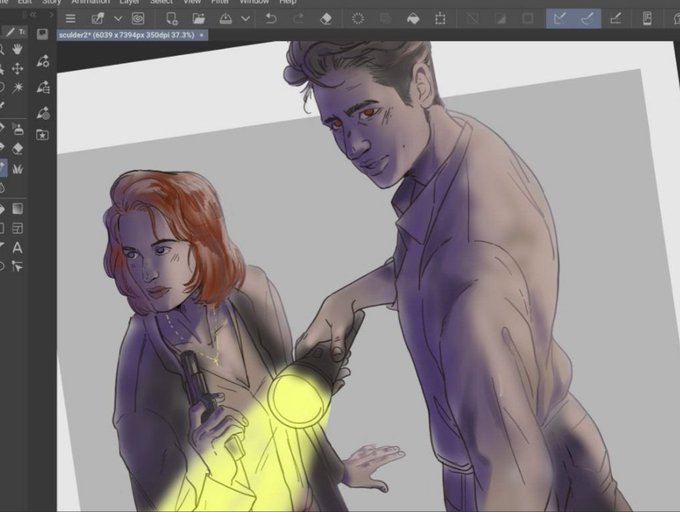Viewport: 680px width, 512px height.
Task: Open the View menu
Action: click(192, 2)
